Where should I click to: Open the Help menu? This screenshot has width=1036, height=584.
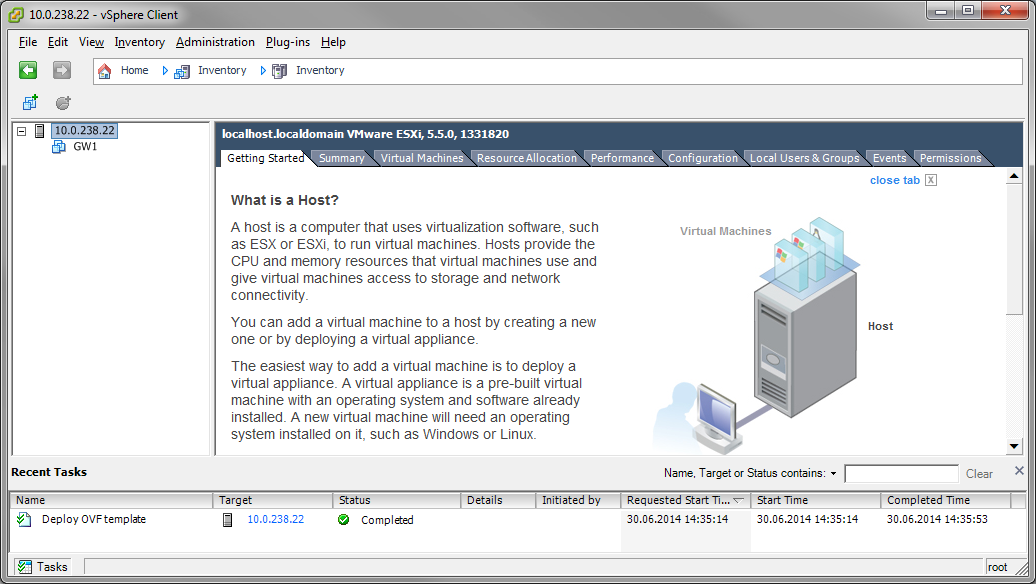(x=333, y=42)
